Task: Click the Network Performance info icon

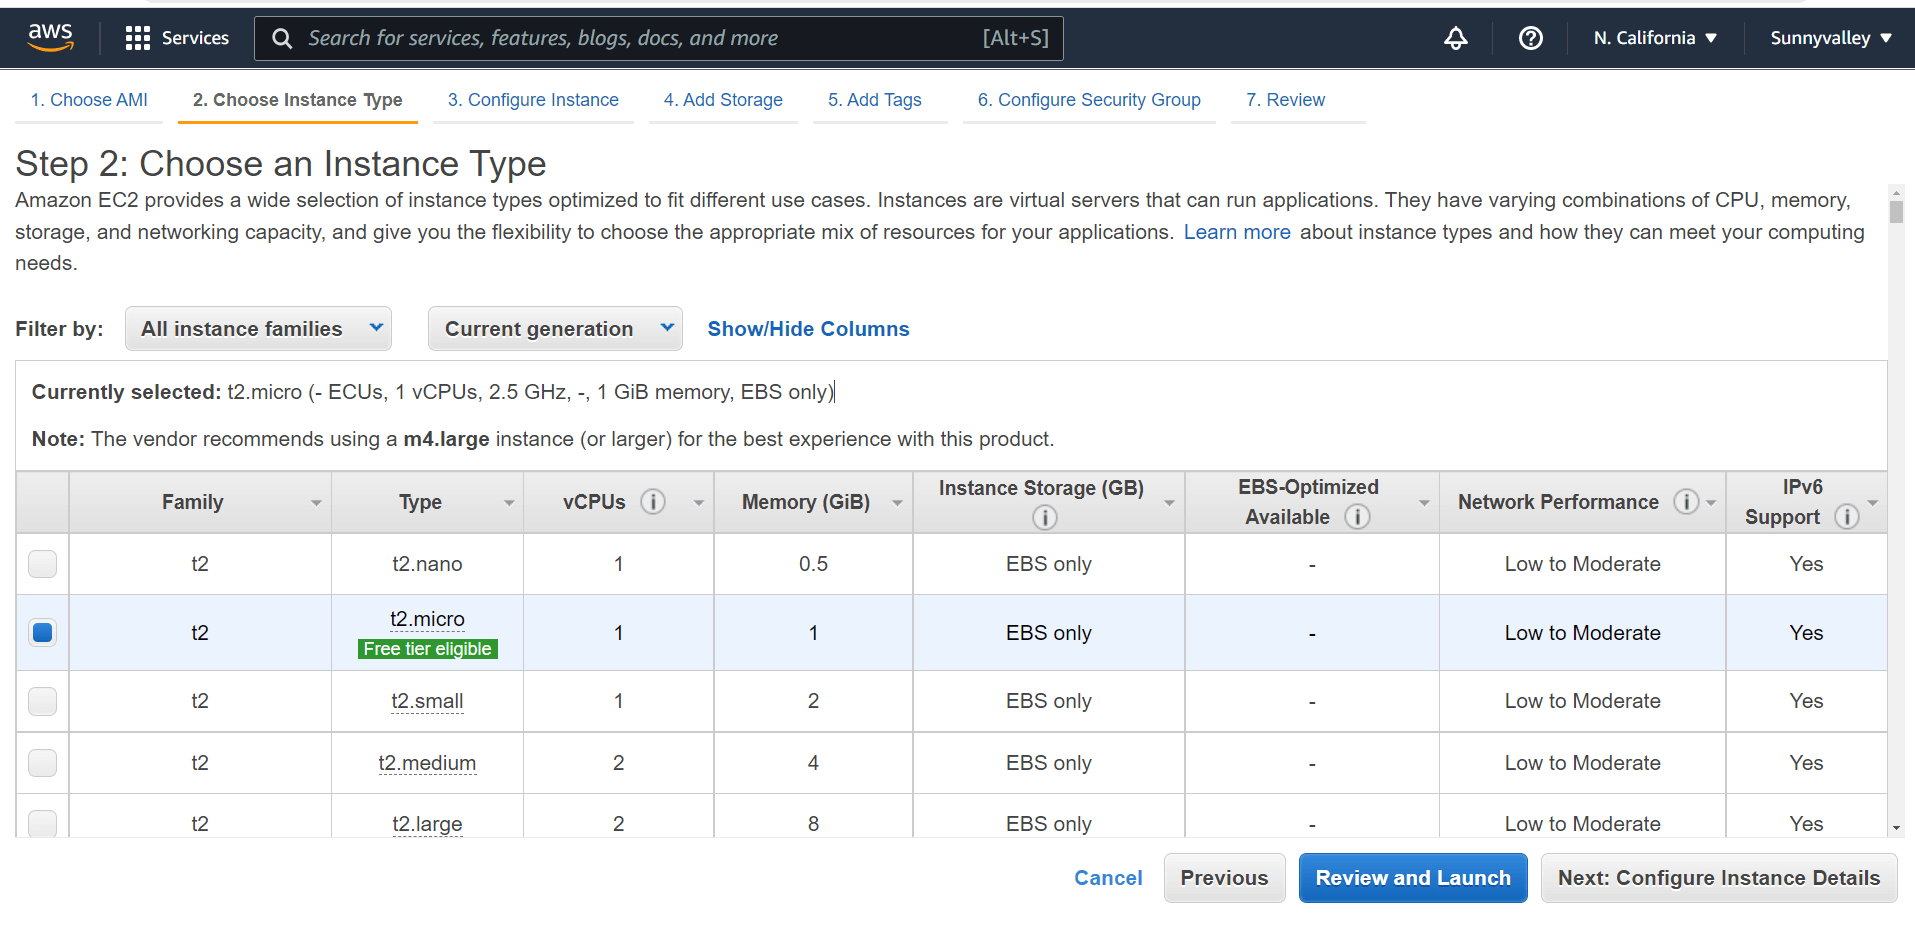Action: [1686, 502]
